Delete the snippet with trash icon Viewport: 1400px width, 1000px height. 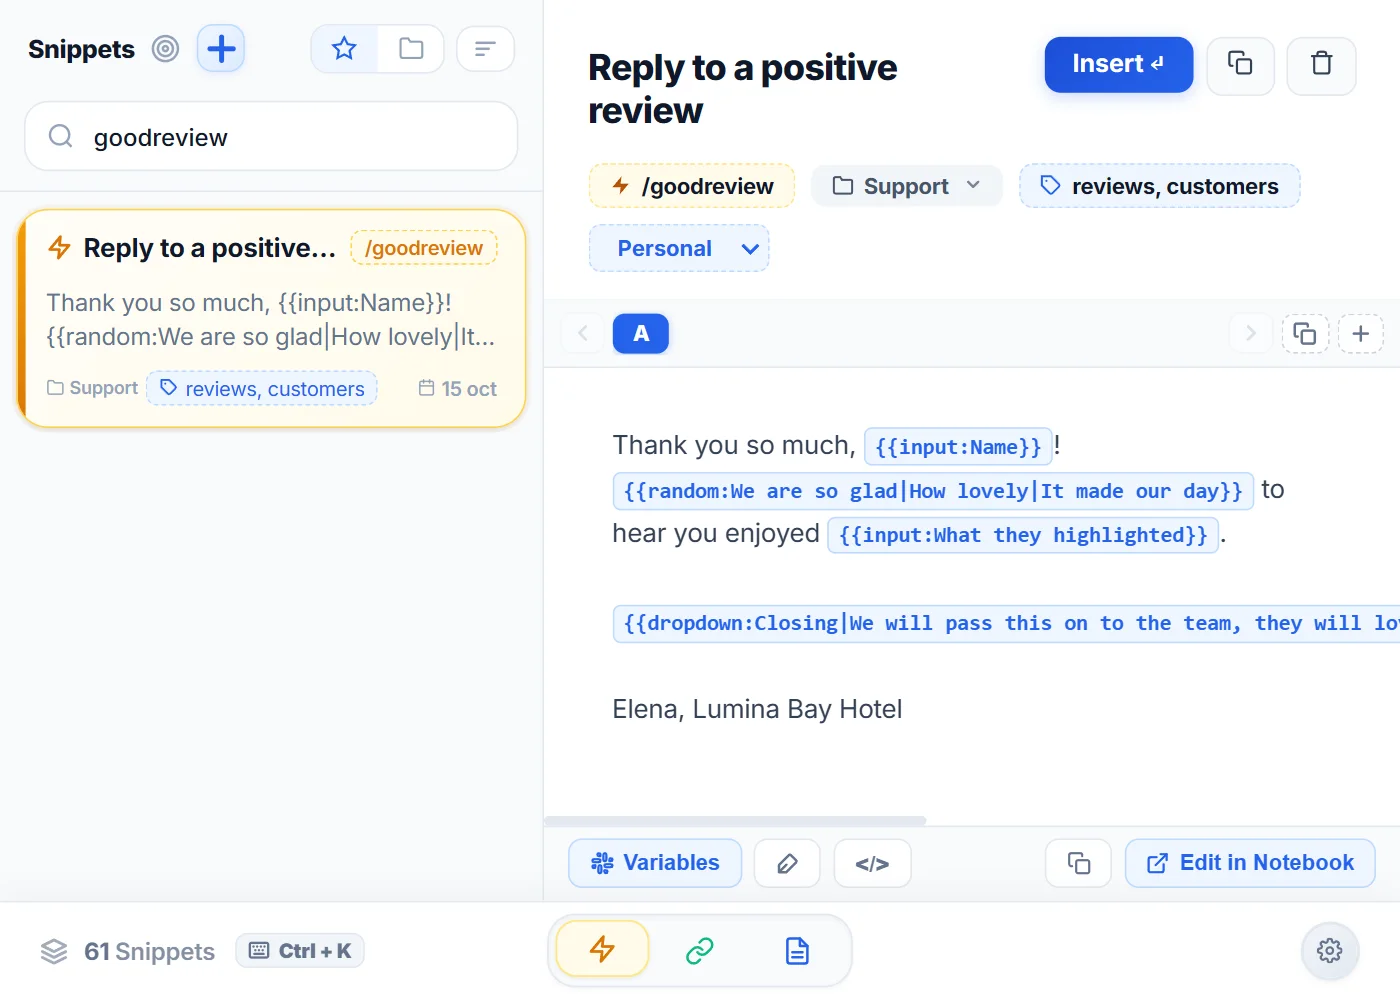click(1321, 65)
